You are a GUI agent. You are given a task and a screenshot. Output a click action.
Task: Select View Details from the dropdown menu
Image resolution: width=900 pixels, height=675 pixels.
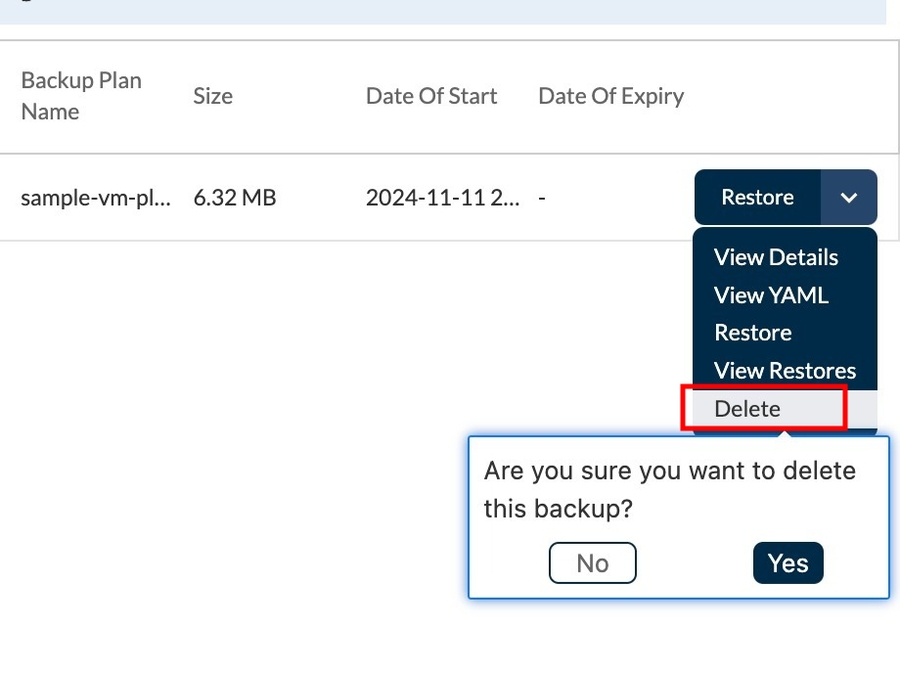(x=776, y=257)
